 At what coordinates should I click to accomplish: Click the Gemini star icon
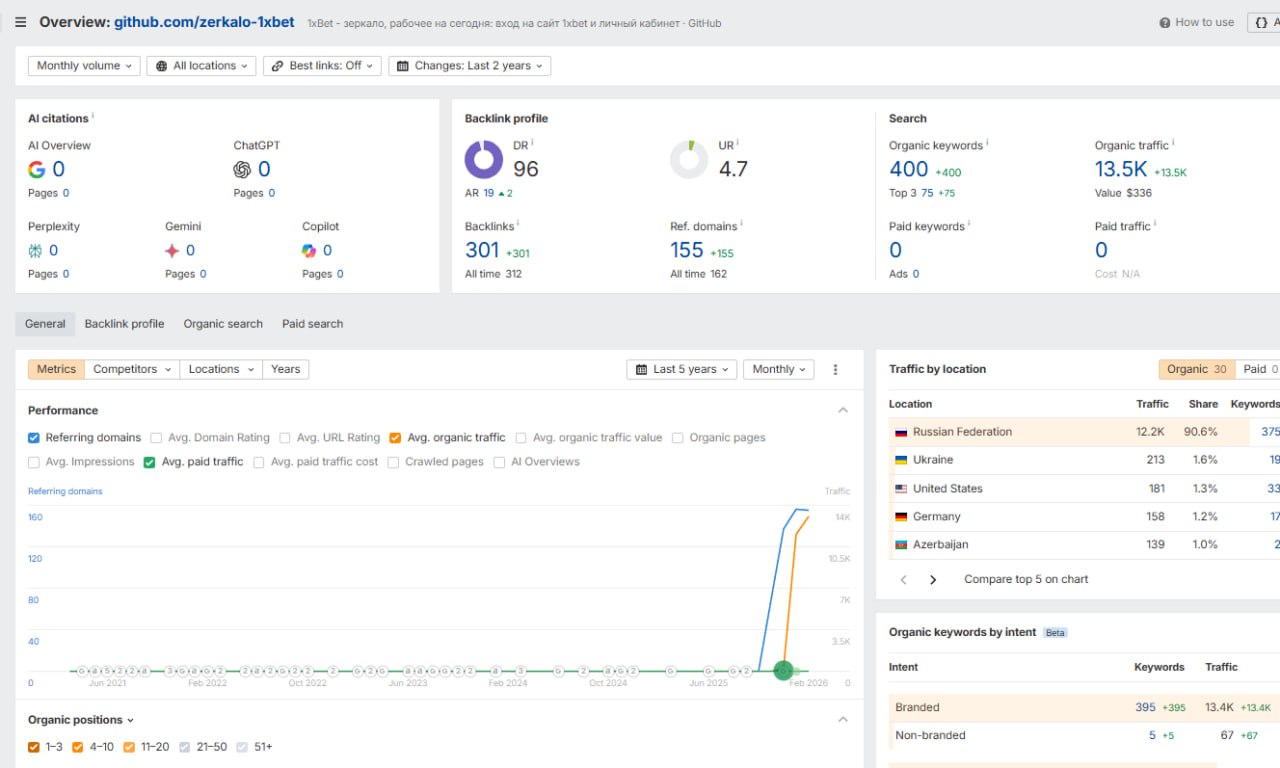(x=172, y=251)
